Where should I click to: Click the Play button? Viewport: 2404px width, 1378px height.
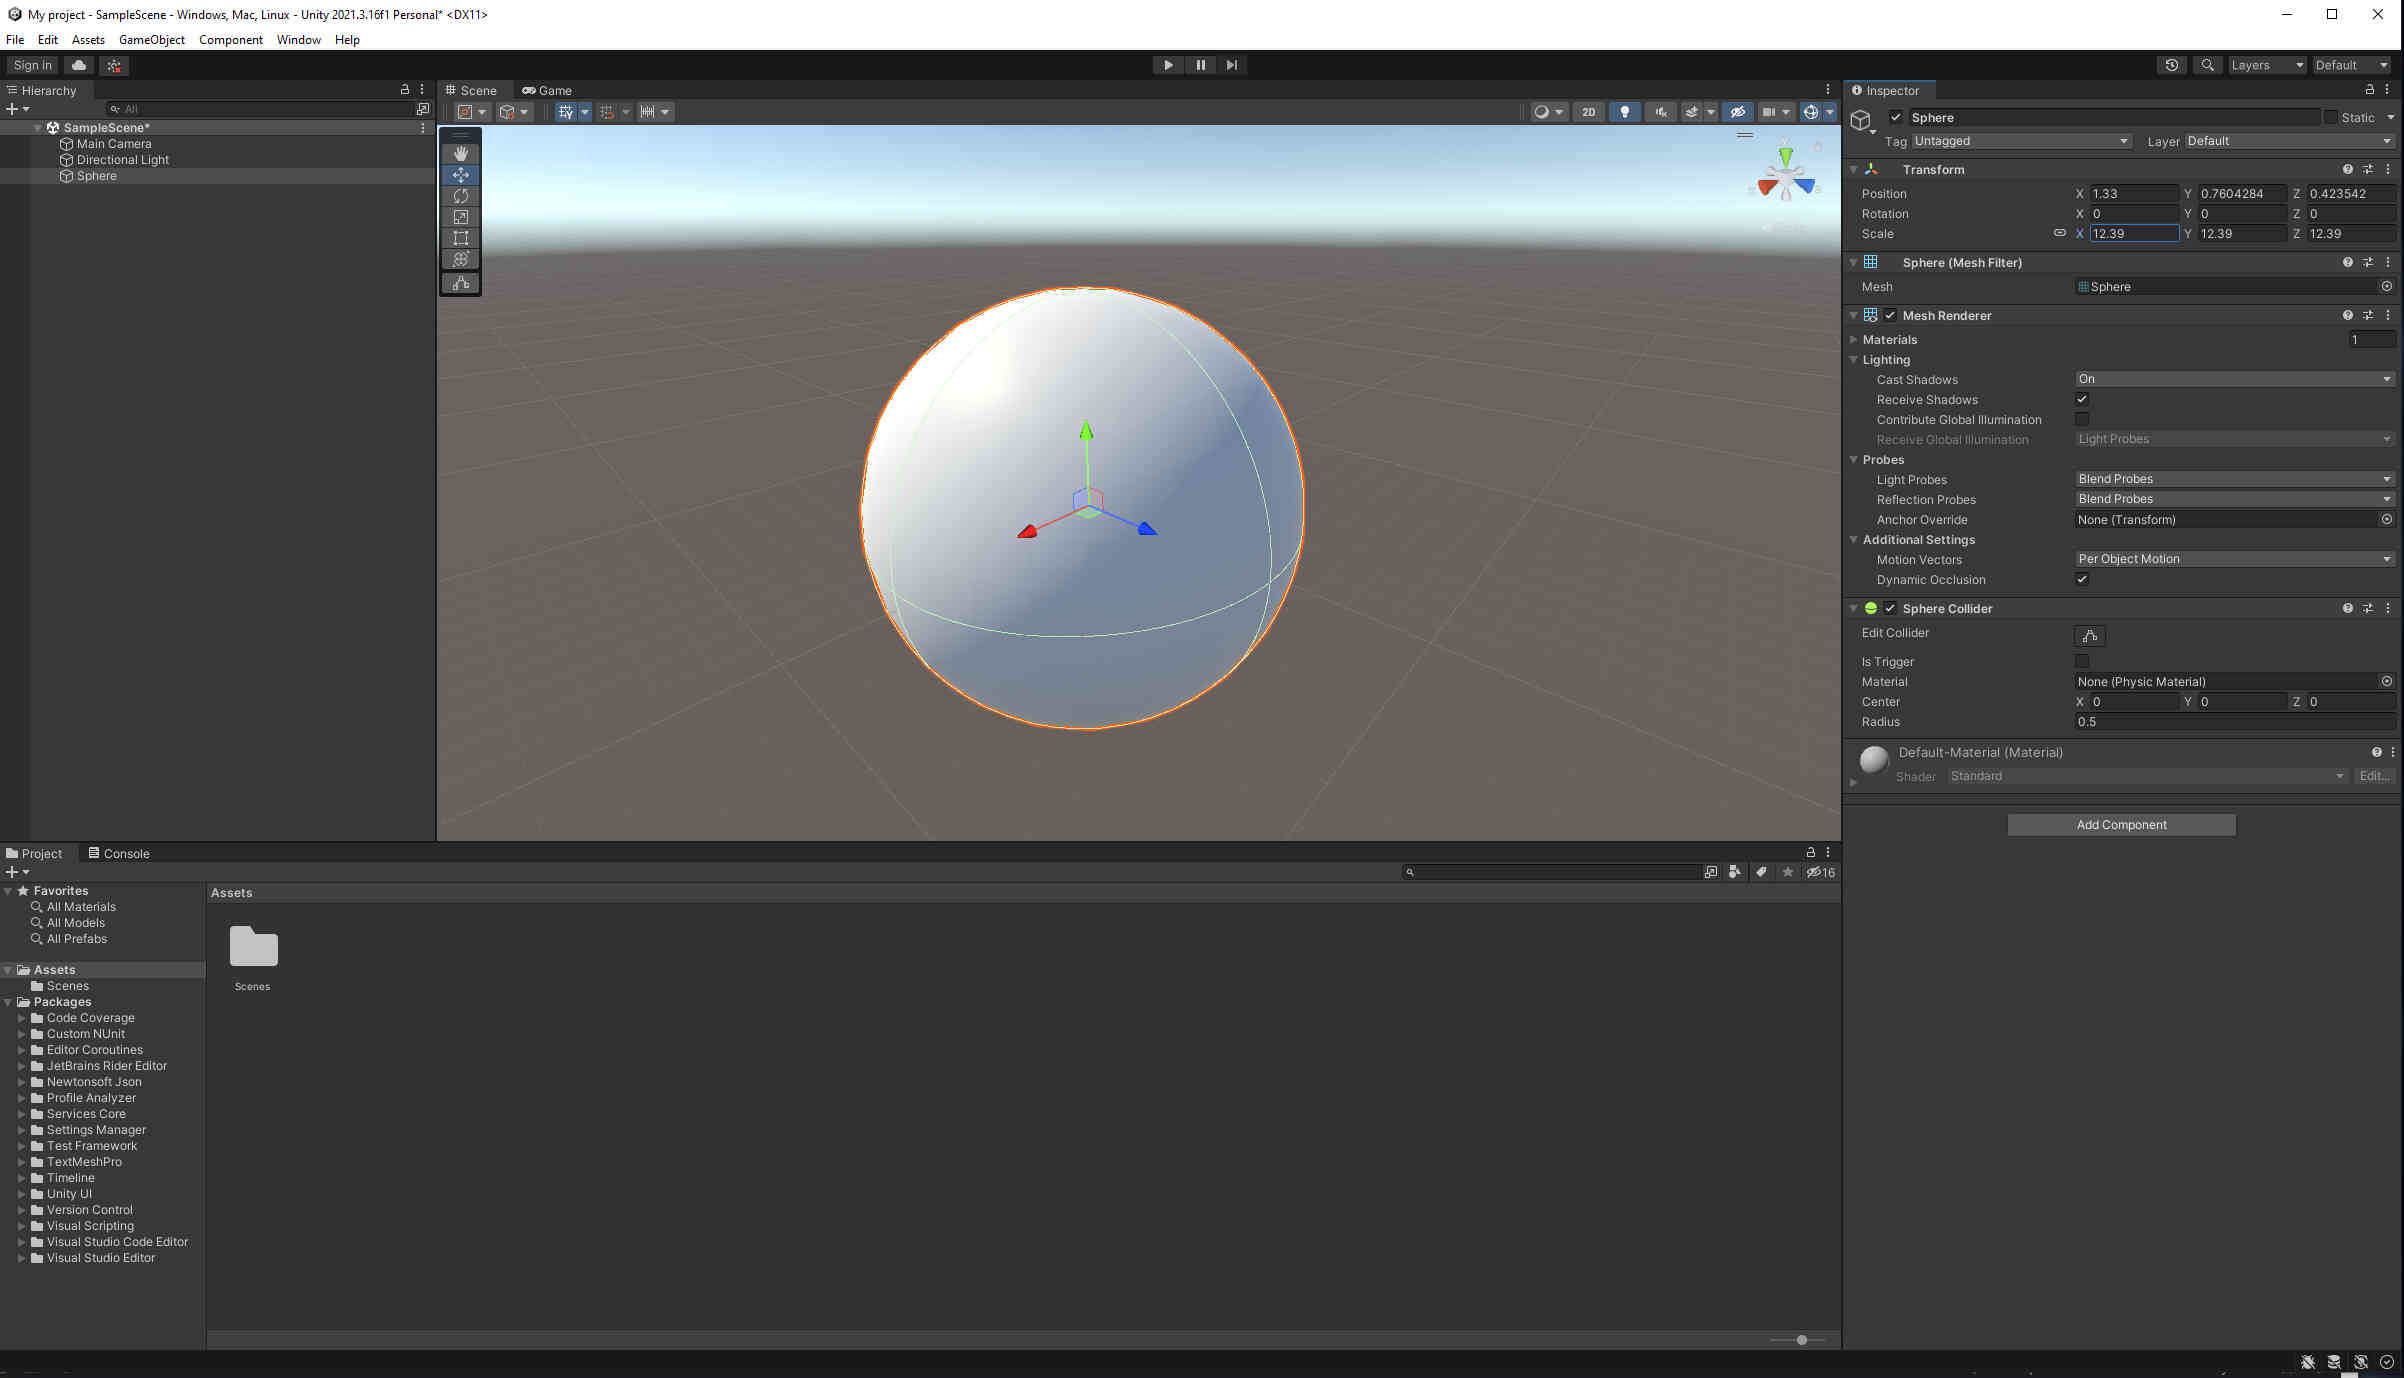tap(1168, 65)
